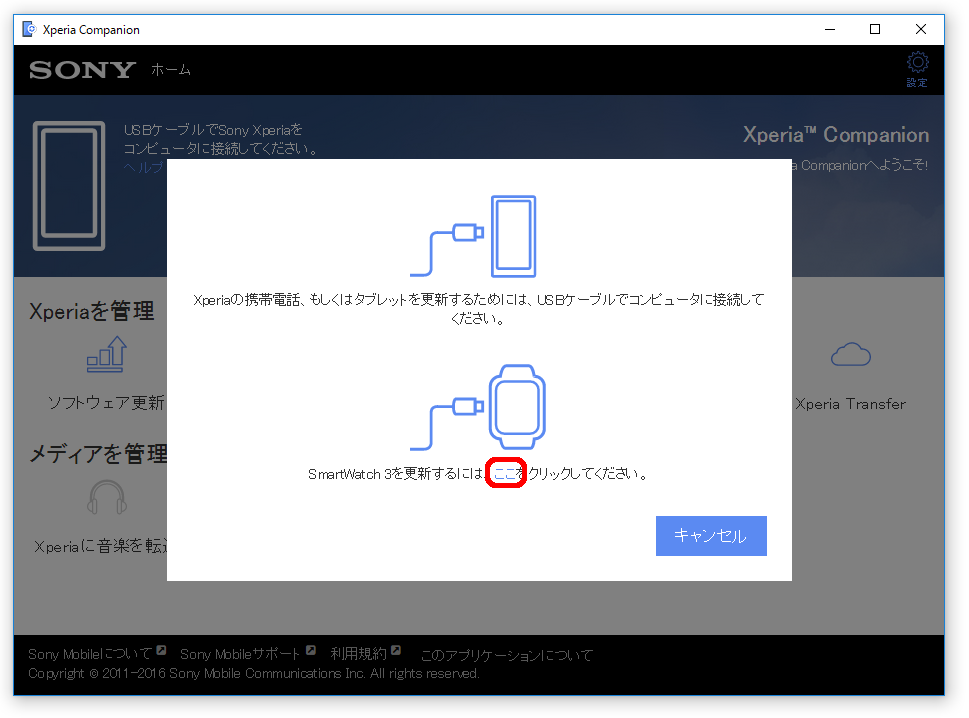The width and height of the screenshot is (969, 718).
Task: Open このアプリケーションについて footer link
Action: [x=507, y=654]
